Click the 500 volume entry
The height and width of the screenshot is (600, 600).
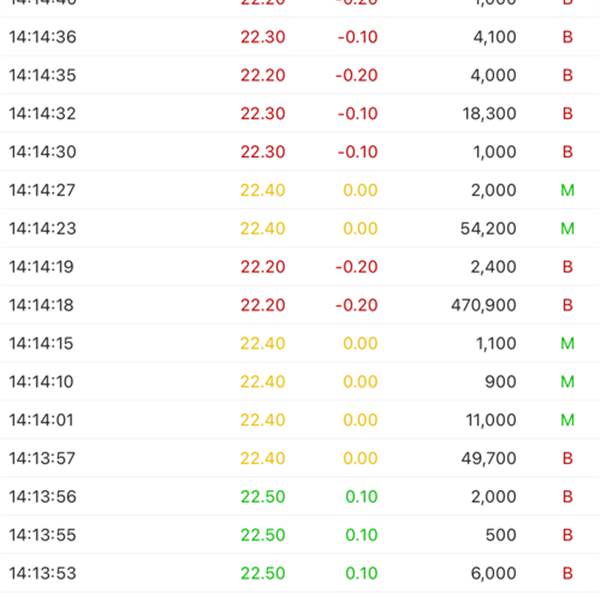500,535
